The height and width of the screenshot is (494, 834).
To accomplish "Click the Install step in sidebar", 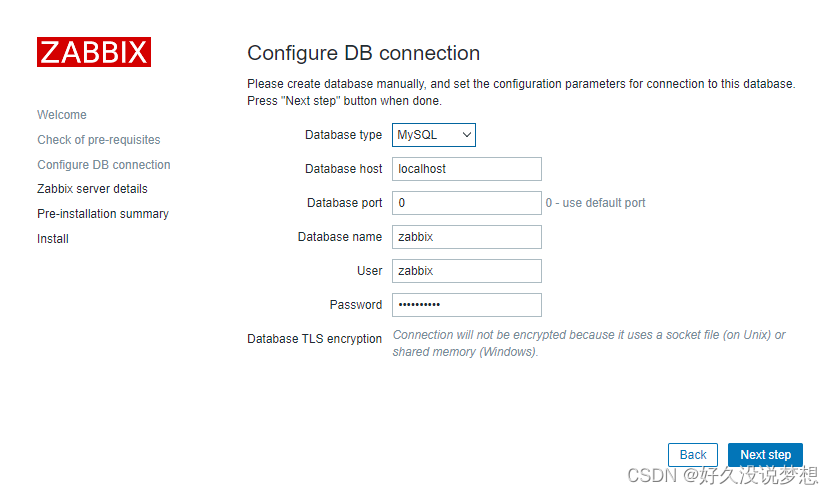I will pyautogui.click(x=53, y=239).
